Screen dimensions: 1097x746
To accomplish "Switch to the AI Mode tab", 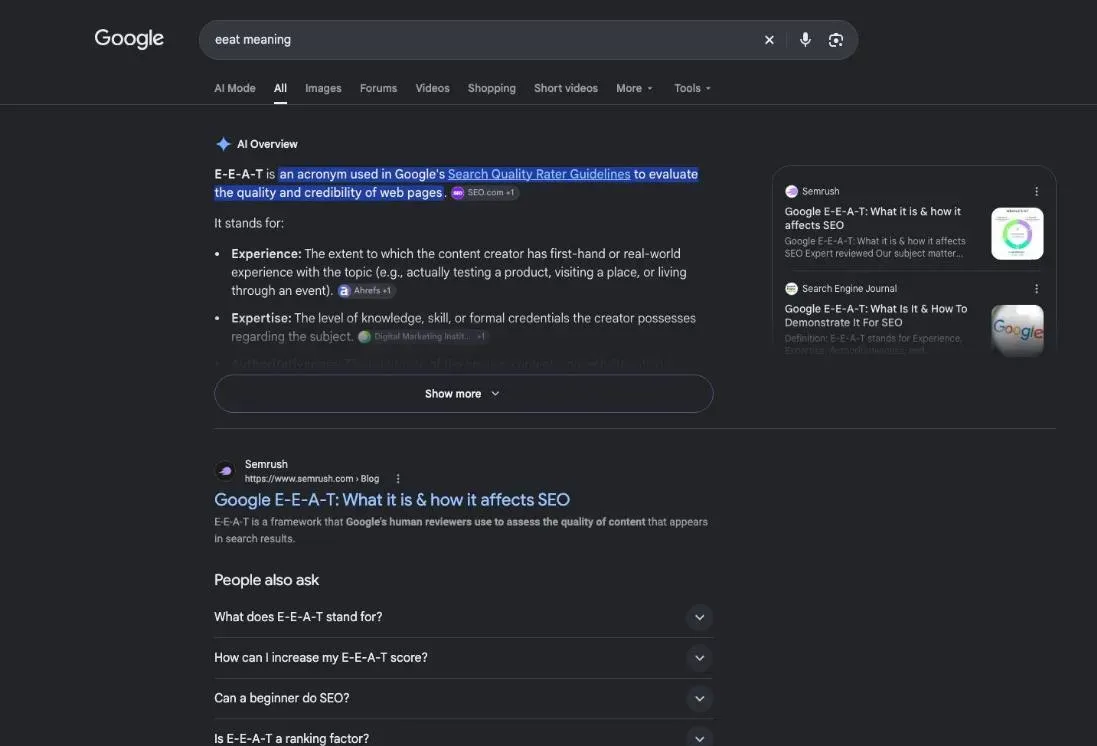I will pyautogui.click(x=234, y=88).
